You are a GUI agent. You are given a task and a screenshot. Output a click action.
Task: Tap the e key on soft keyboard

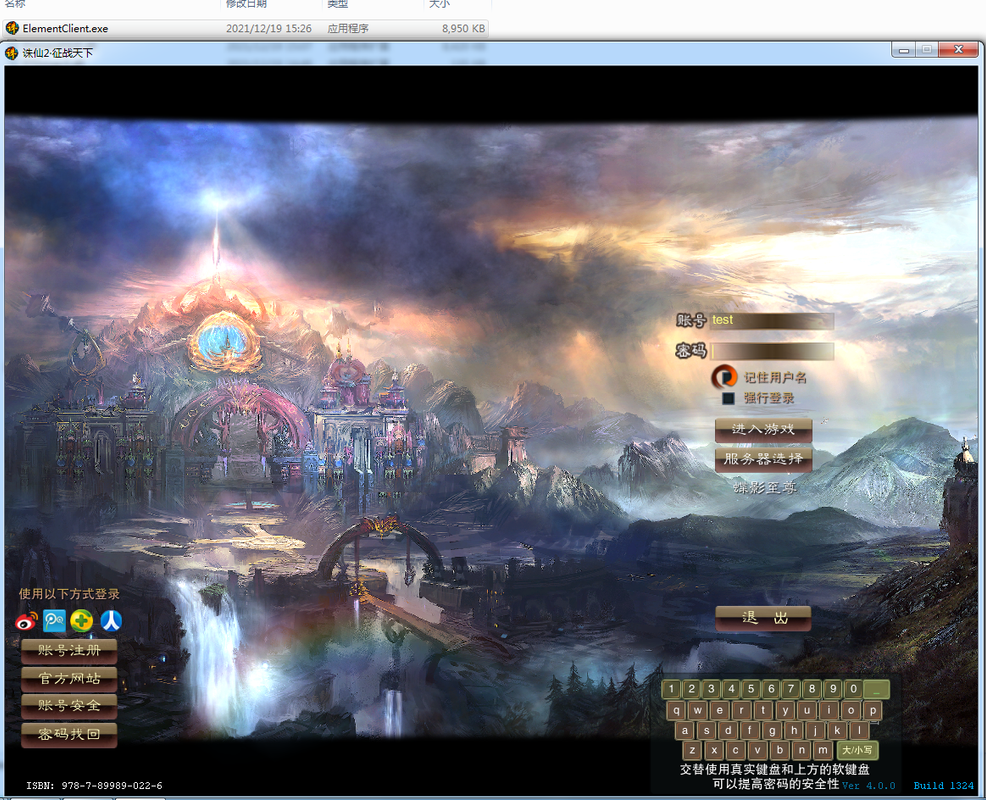click(x=719, y=711)
